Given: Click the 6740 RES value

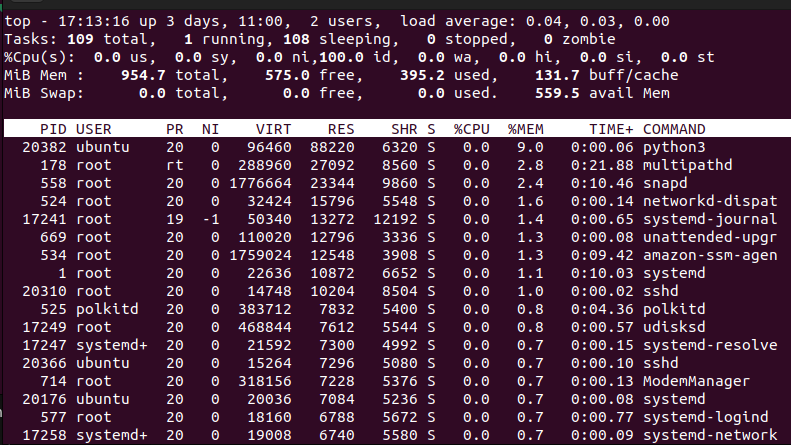Looking at the screenshot, I should pos(336,435).
